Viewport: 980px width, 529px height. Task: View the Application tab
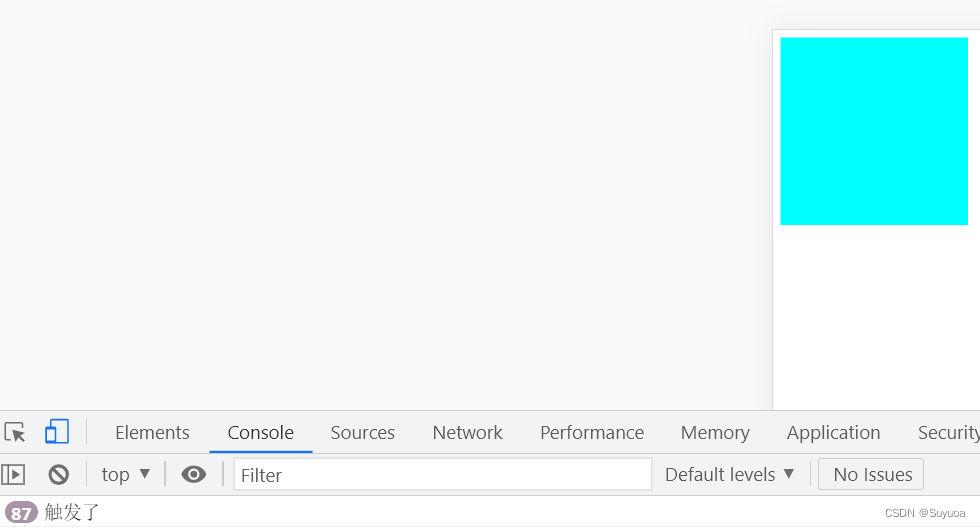[833, 433]
